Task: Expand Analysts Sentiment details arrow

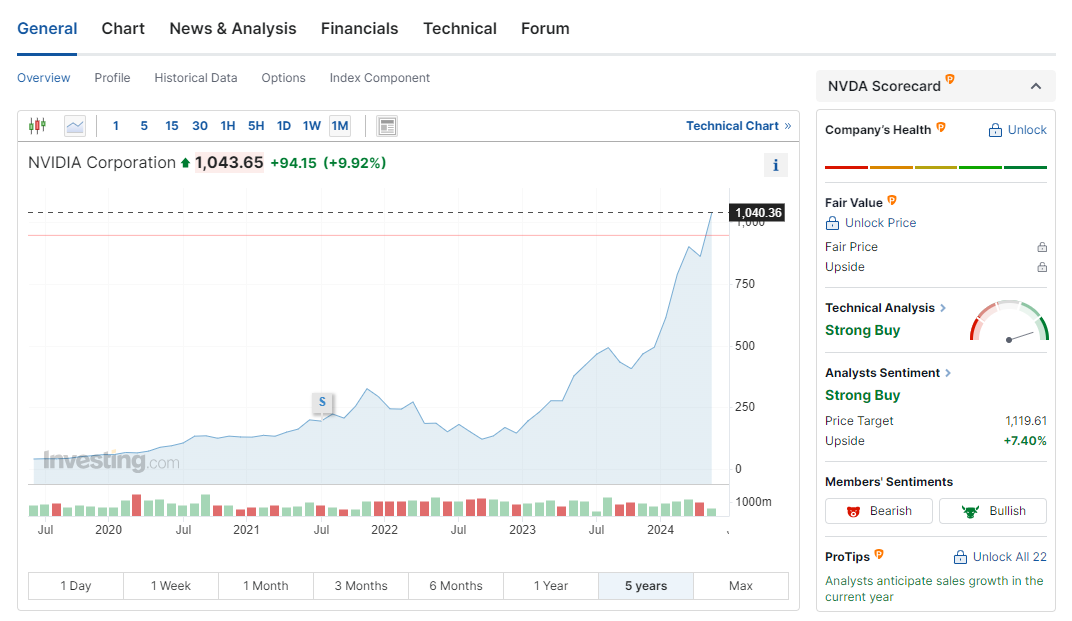Action: pos(948,373)
